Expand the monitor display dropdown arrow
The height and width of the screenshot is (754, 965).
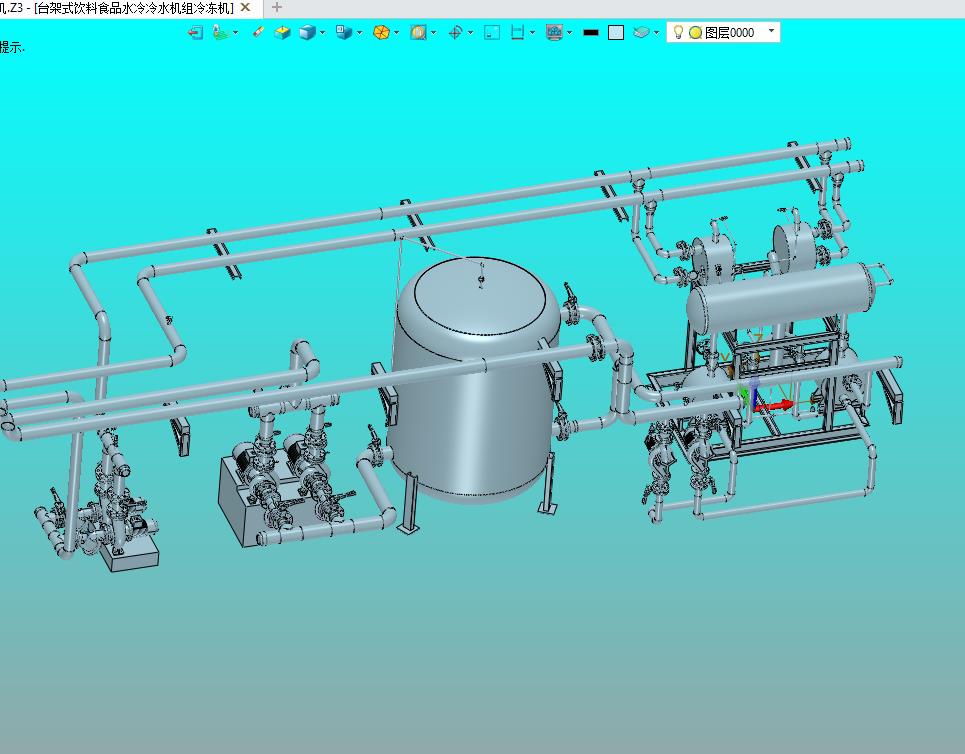[x=570, y=33]
